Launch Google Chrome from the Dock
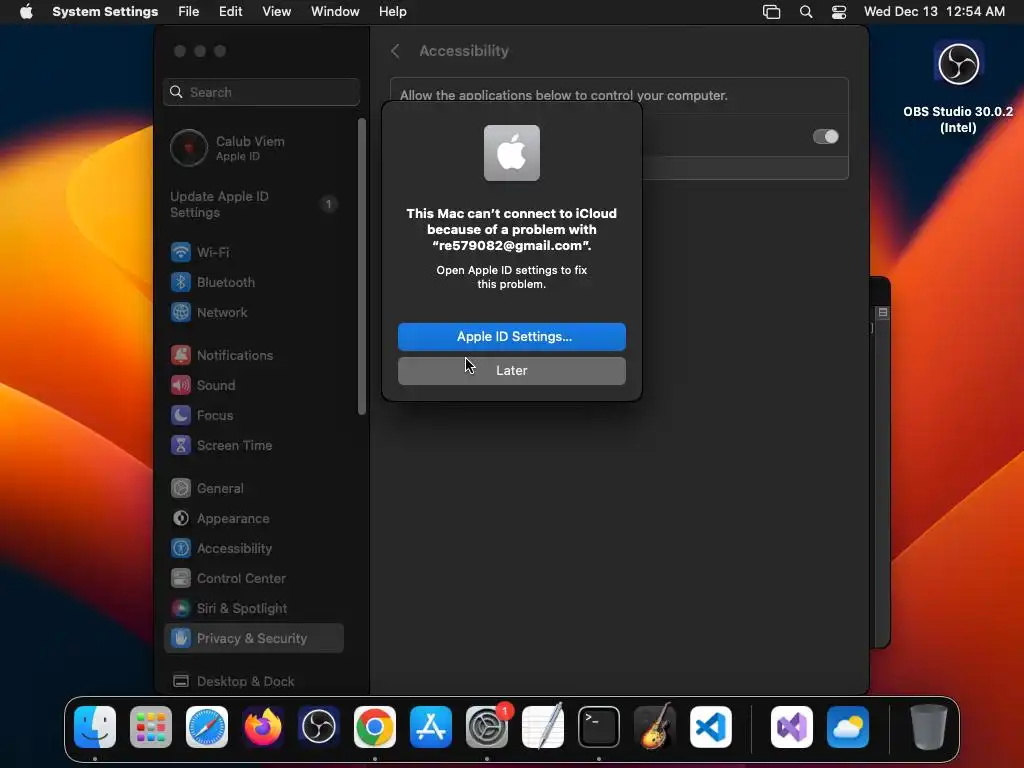The width and height of the screenshot is (1024, 768). (x=375, y=727)
